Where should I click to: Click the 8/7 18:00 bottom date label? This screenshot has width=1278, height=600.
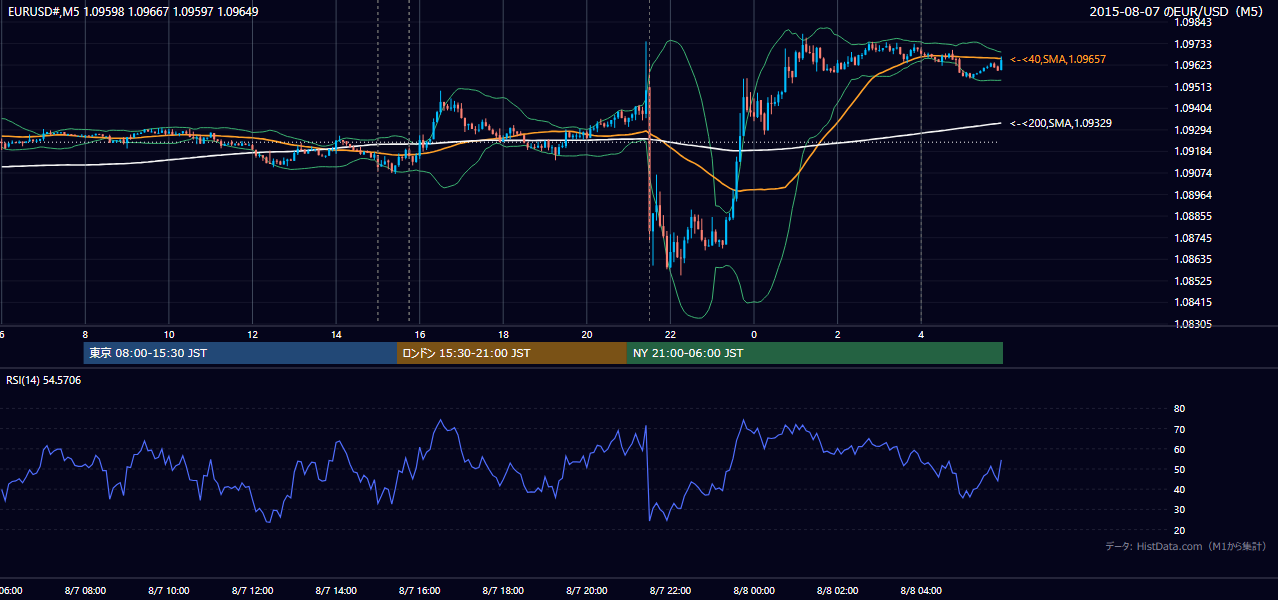click(x=503, y=591)
